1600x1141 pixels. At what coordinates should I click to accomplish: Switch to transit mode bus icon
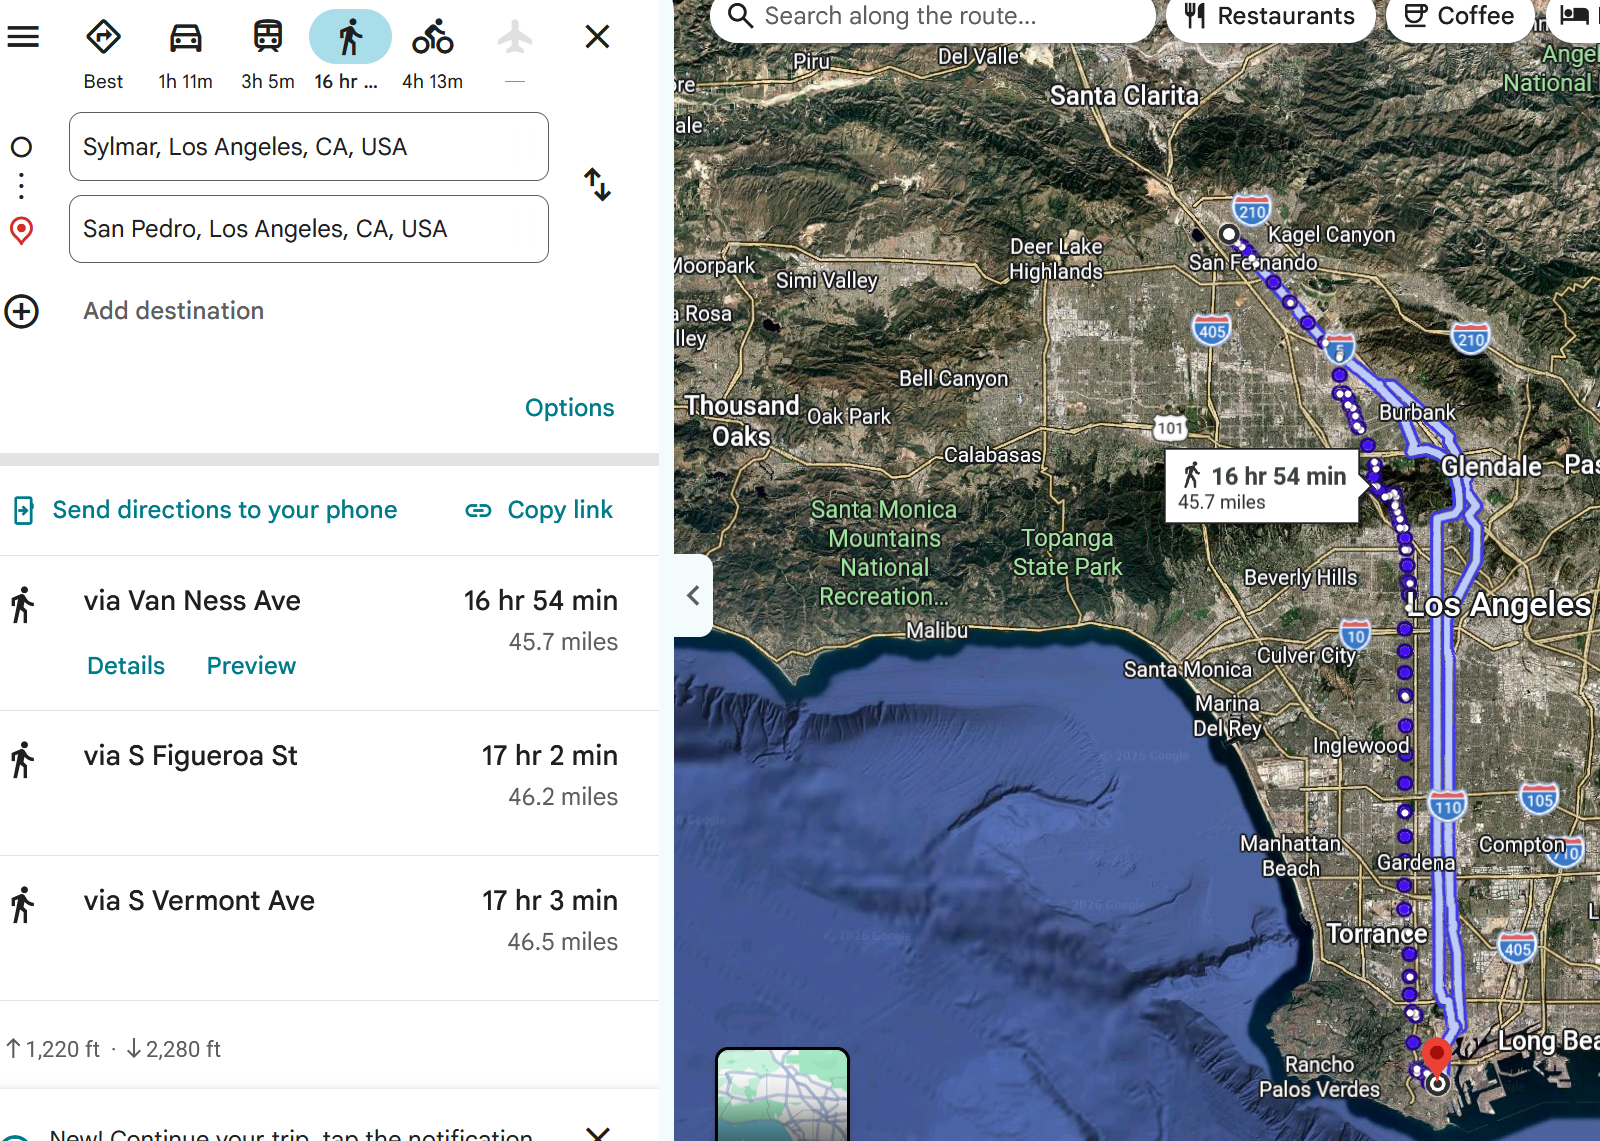(x=267, y=37)
